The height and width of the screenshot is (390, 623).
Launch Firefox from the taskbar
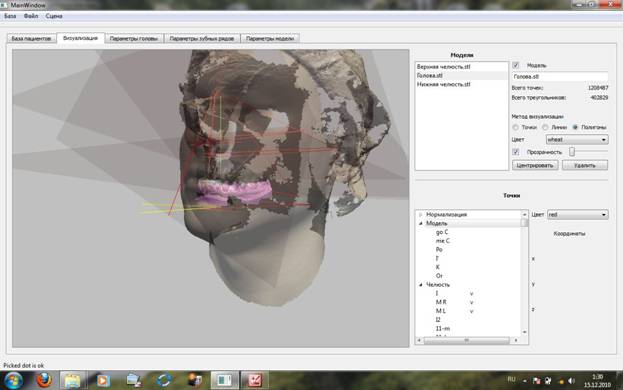pos(44,380)
